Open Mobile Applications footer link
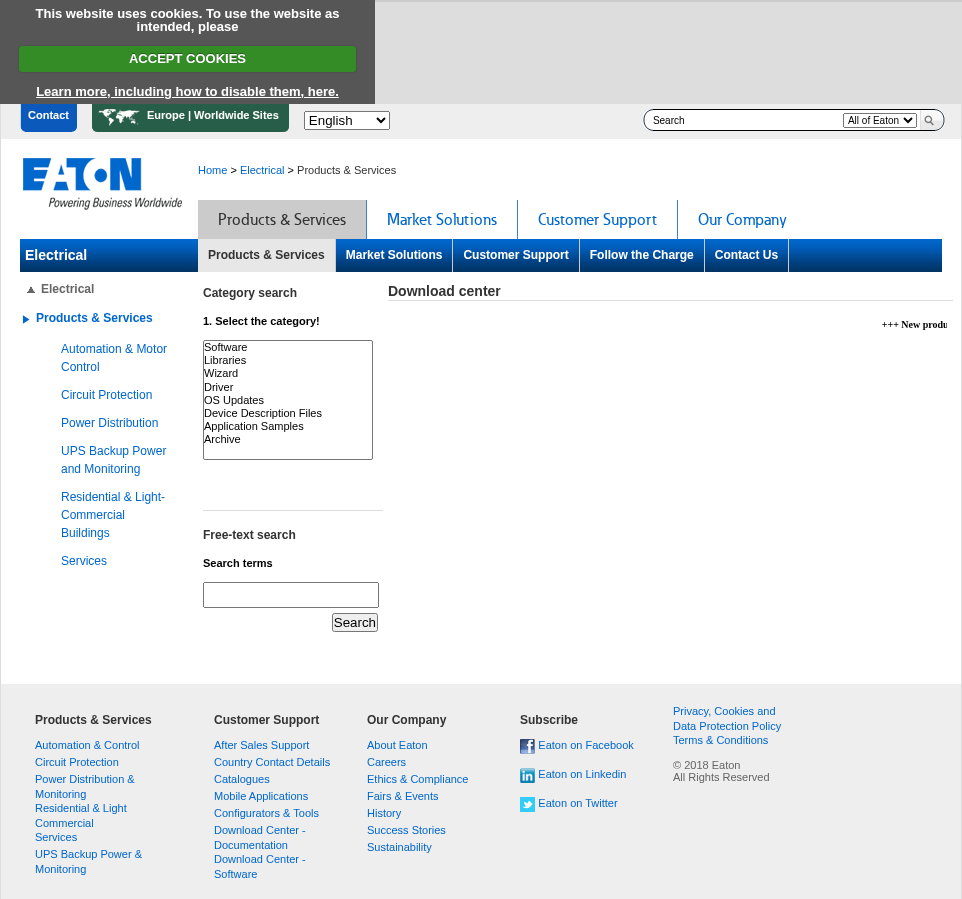This screenshot has height=899, width=962. click(x=261, y=796)
